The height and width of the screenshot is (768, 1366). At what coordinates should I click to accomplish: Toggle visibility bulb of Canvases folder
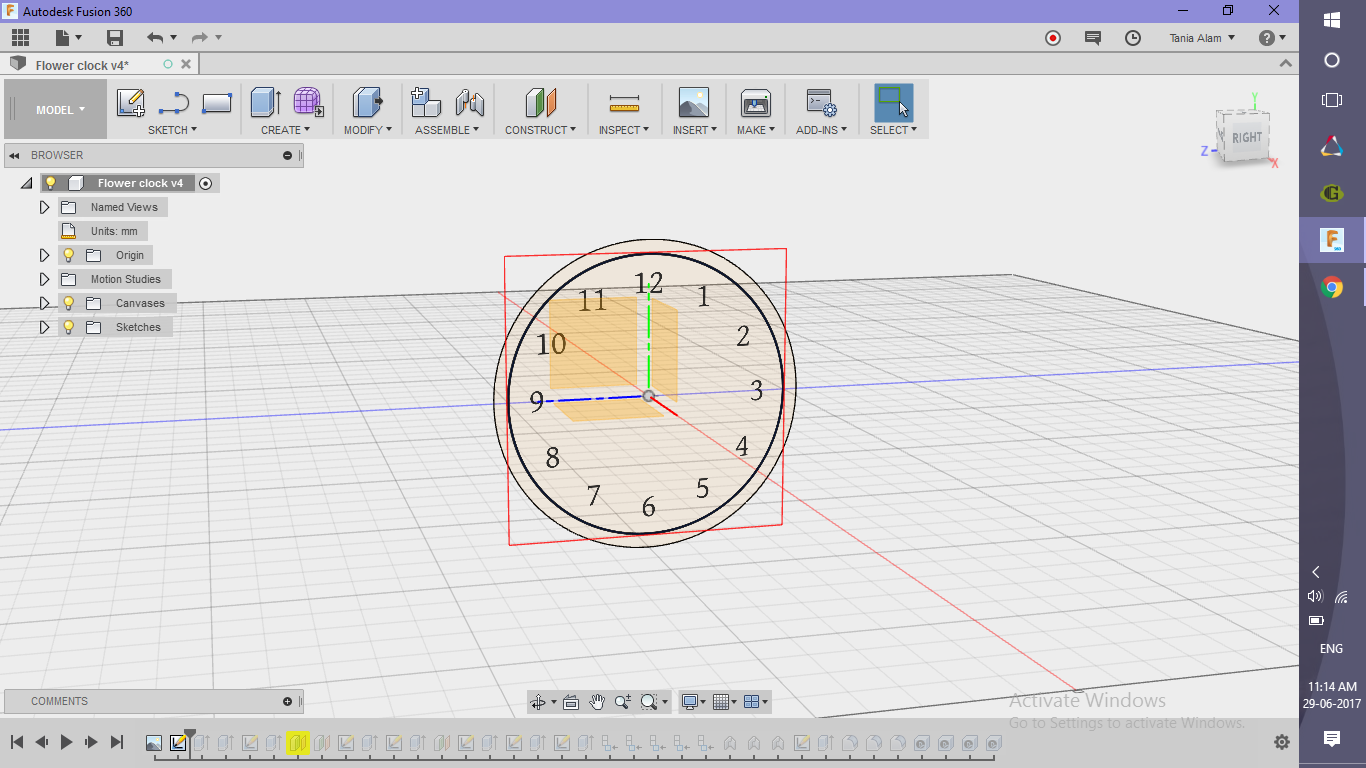click(68, 303)
